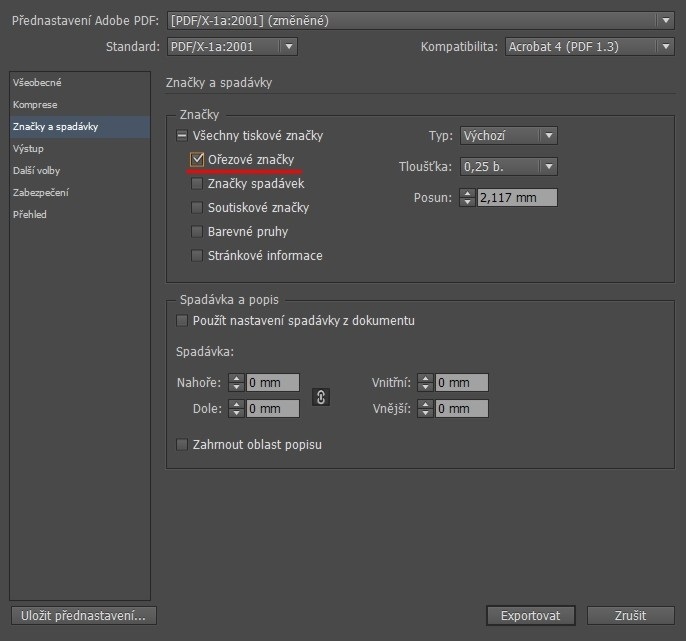Click the Vnitřní bleed input field
The width and height of the screenshot is (686, 641).
coord(462,382)
